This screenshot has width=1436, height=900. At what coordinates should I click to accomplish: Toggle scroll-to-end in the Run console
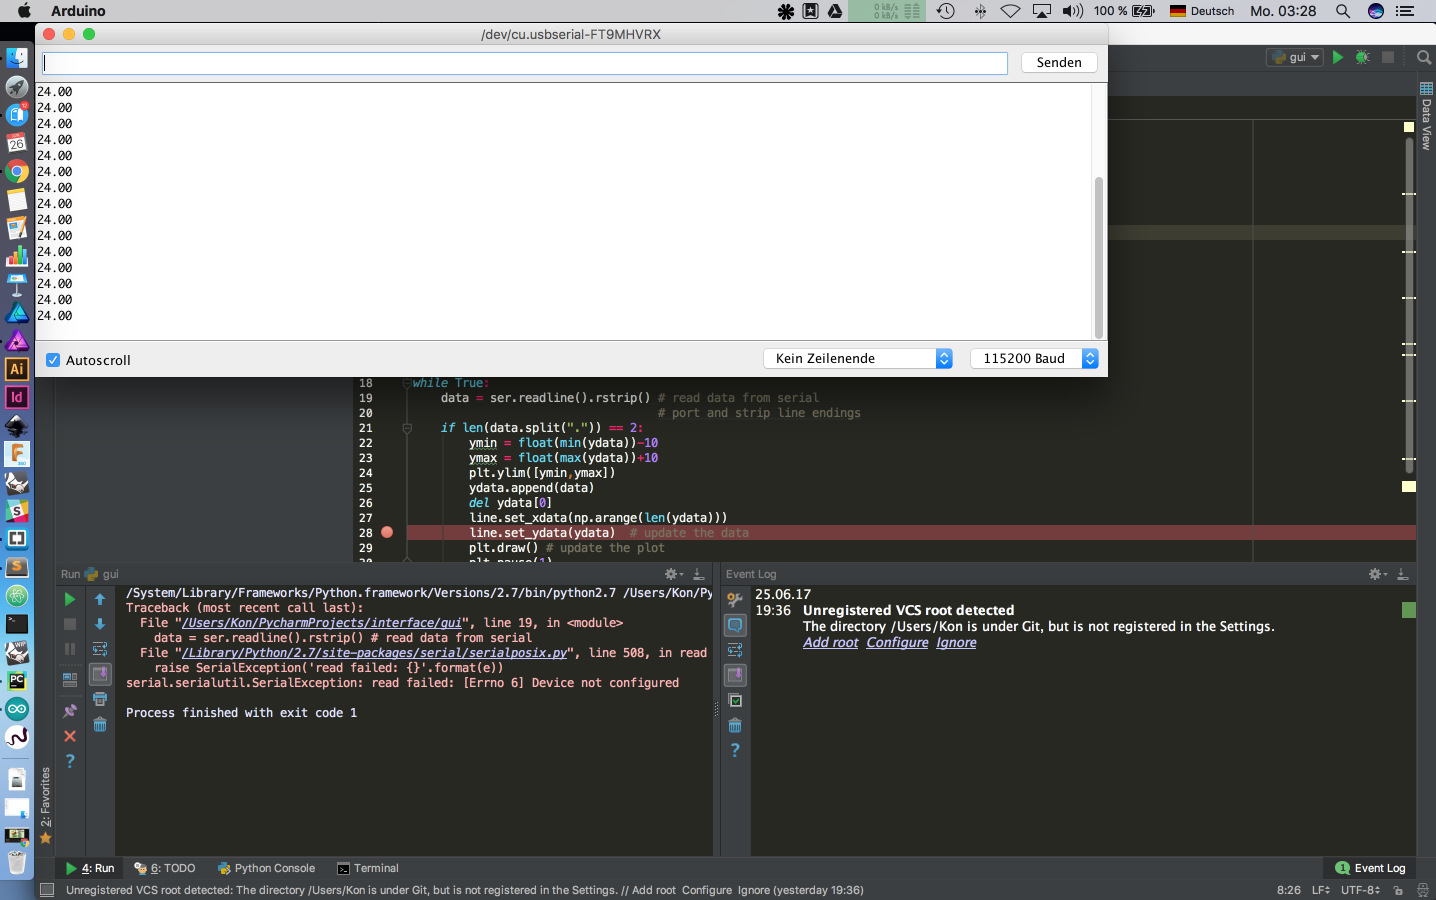[x=100, y=674]
